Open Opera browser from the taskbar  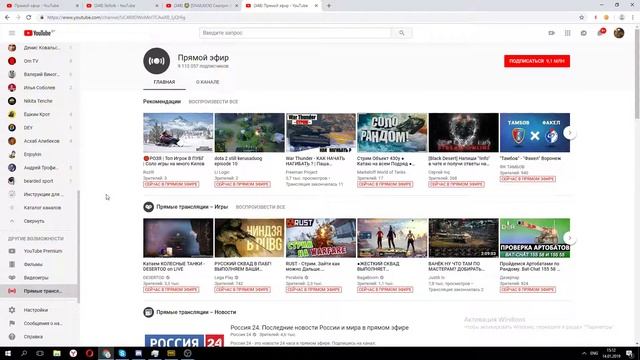click(89, 353)
